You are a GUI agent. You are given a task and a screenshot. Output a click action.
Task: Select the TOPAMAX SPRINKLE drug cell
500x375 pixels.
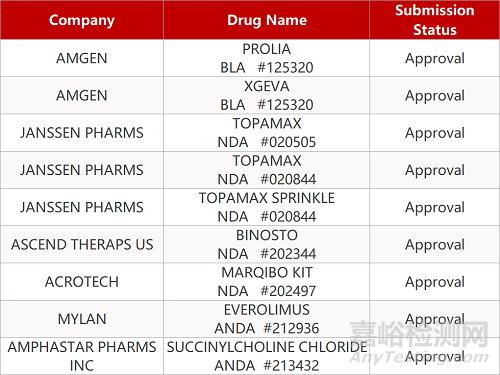coord(267,207)
